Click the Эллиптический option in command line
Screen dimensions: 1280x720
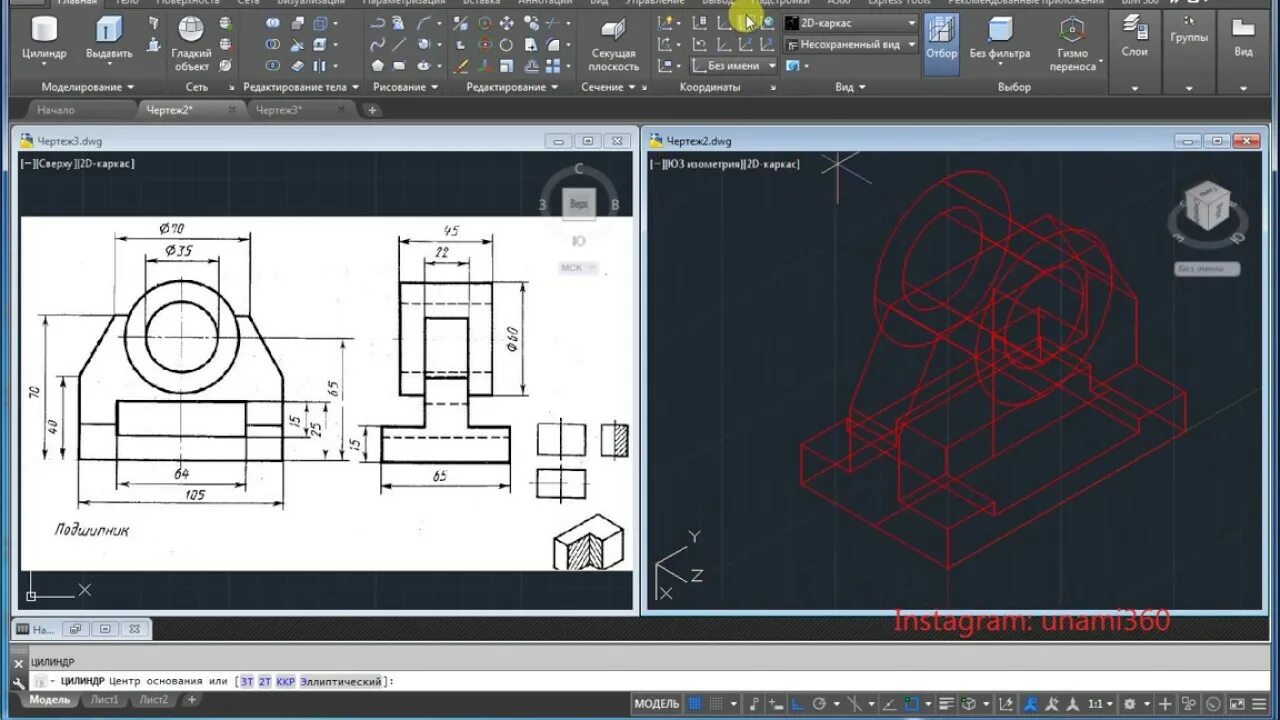tap(340, 681)
